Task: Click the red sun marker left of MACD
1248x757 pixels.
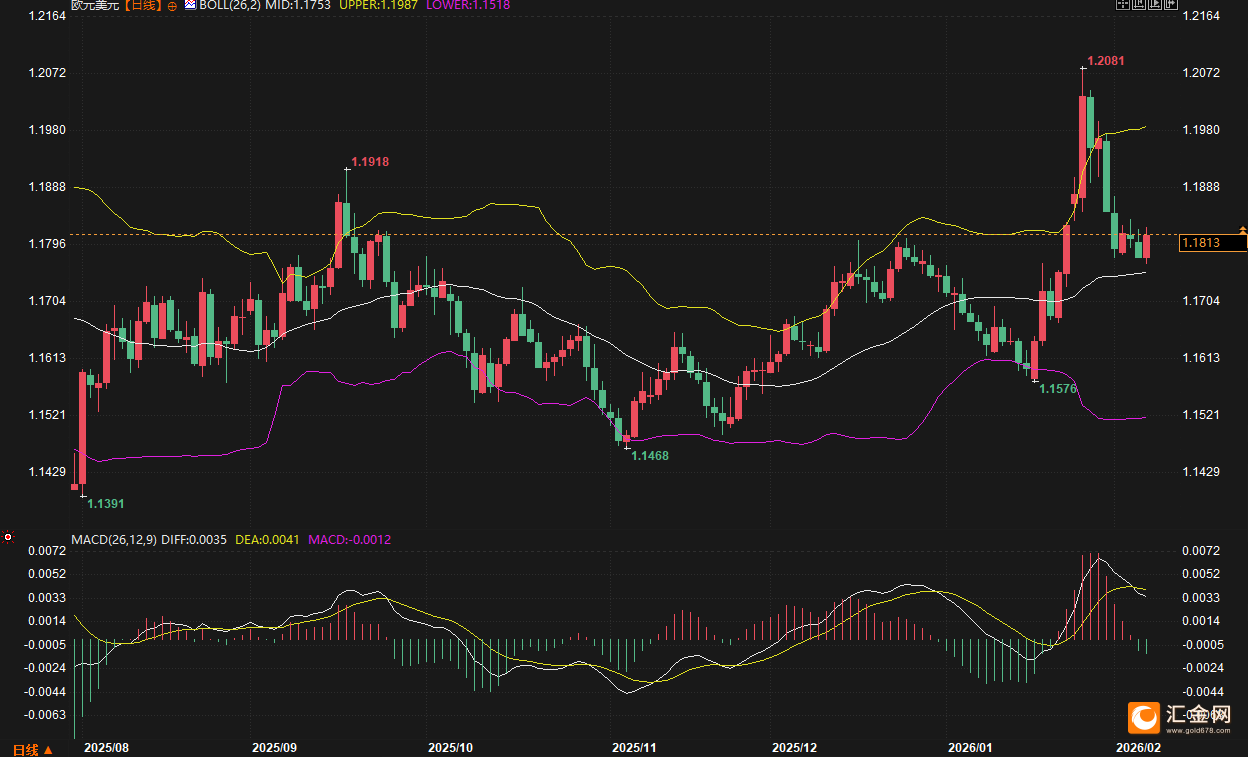Action: (8, 538)
